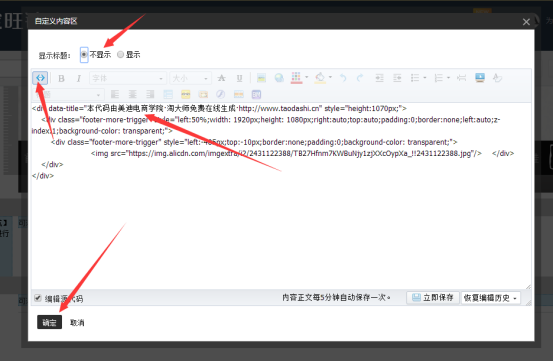554x362 pixels.
Task: Click the underline U toolbar icon
Action: pyautogui.click(x=239, y=78)
